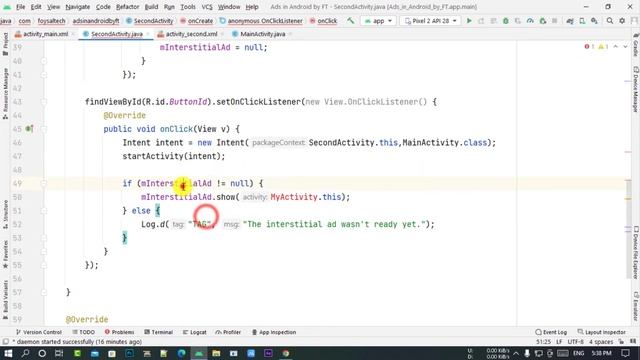Viewport: 640px width, 360px height.
Task: Open App Inspection tool window
Action: click(273, 332)
